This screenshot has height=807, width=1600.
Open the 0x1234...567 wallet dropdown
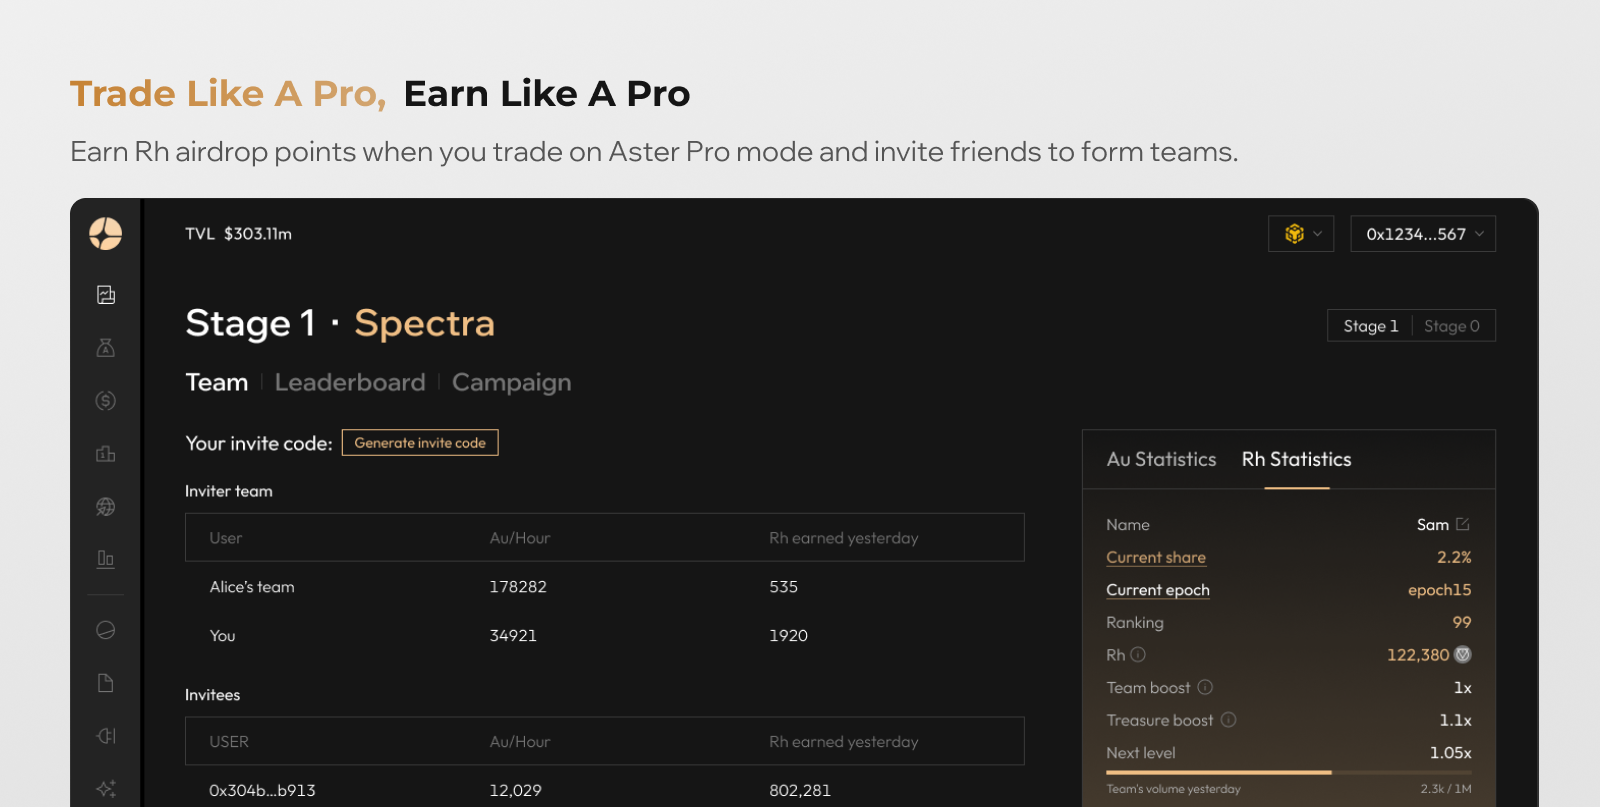tap(1423, 234)
